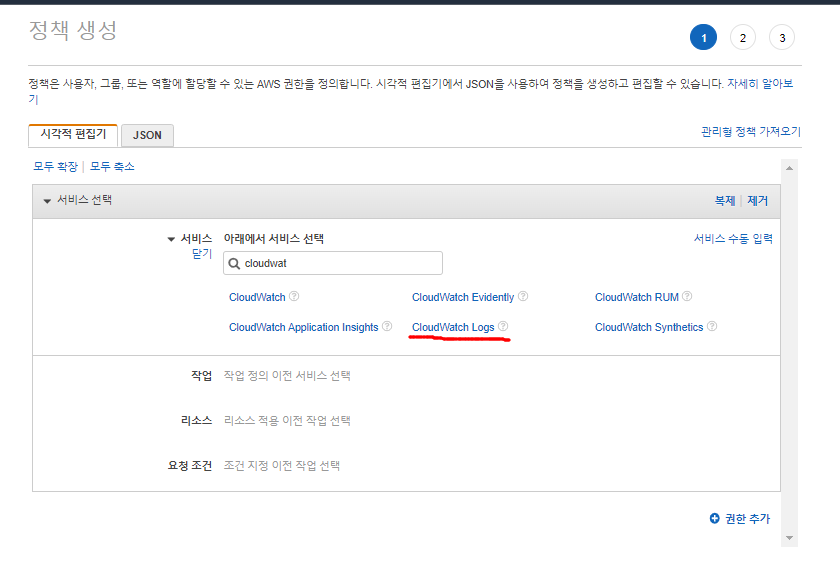
Task: Click 복제 to duplicate the block
Action: (725, 201)
